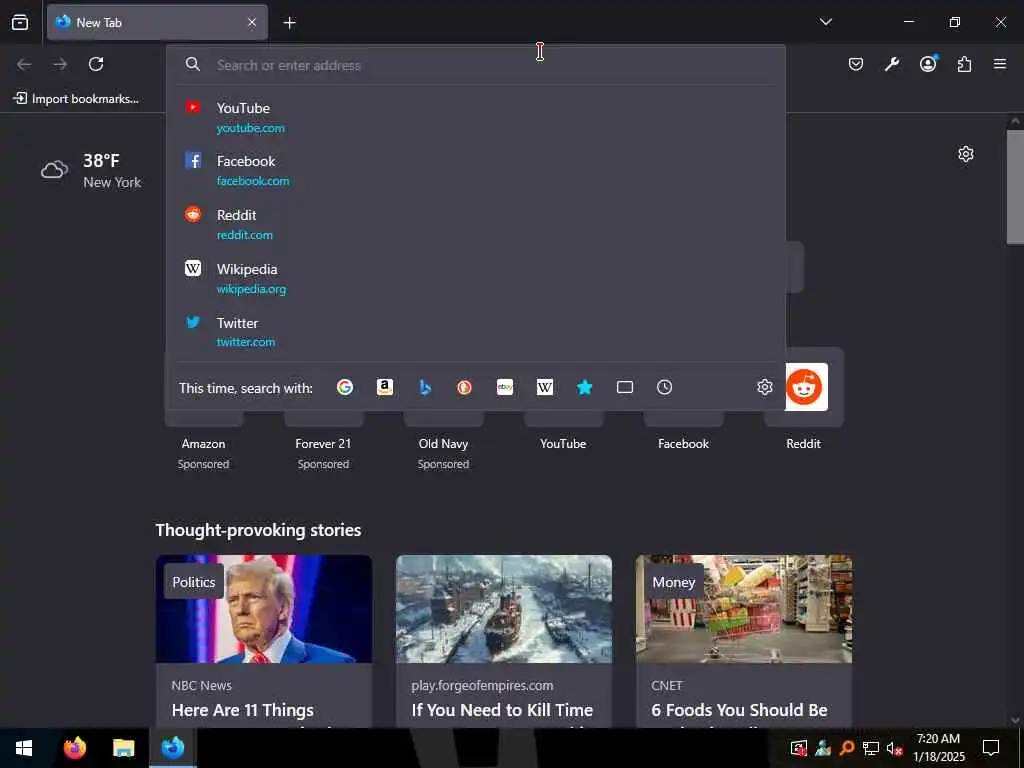Click the active browser taskbar icon
The height and width of the screenshot is (768, 1024).
point(173,748)
